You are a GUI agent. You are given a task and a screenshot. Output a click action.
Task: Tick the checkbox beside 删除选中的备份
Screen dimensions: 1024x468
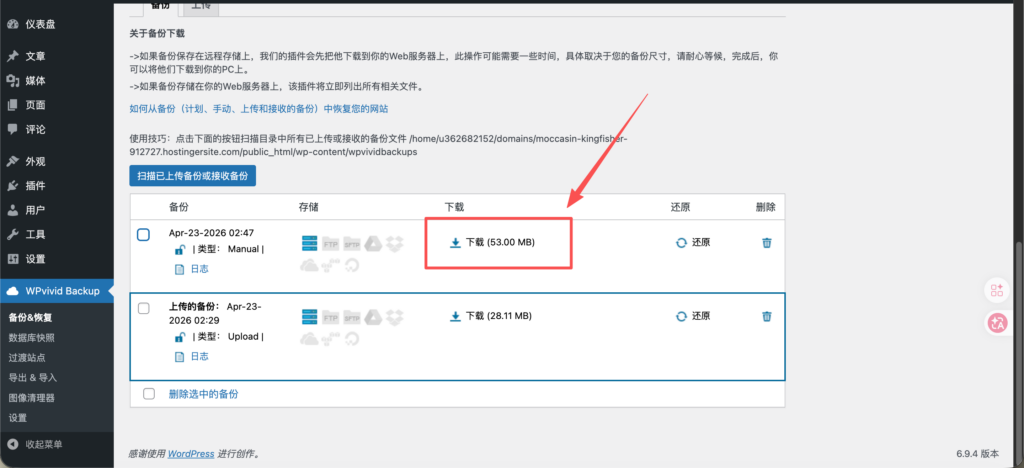[x=149, y=394]
